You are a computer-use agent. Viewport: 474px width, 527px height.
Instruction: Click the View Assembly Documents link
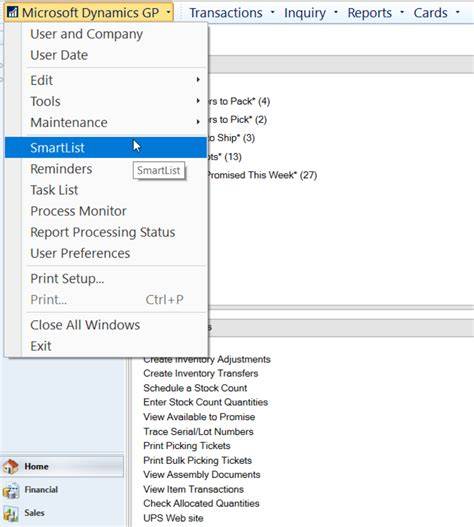pyautogui.click(x=202, y=475)
